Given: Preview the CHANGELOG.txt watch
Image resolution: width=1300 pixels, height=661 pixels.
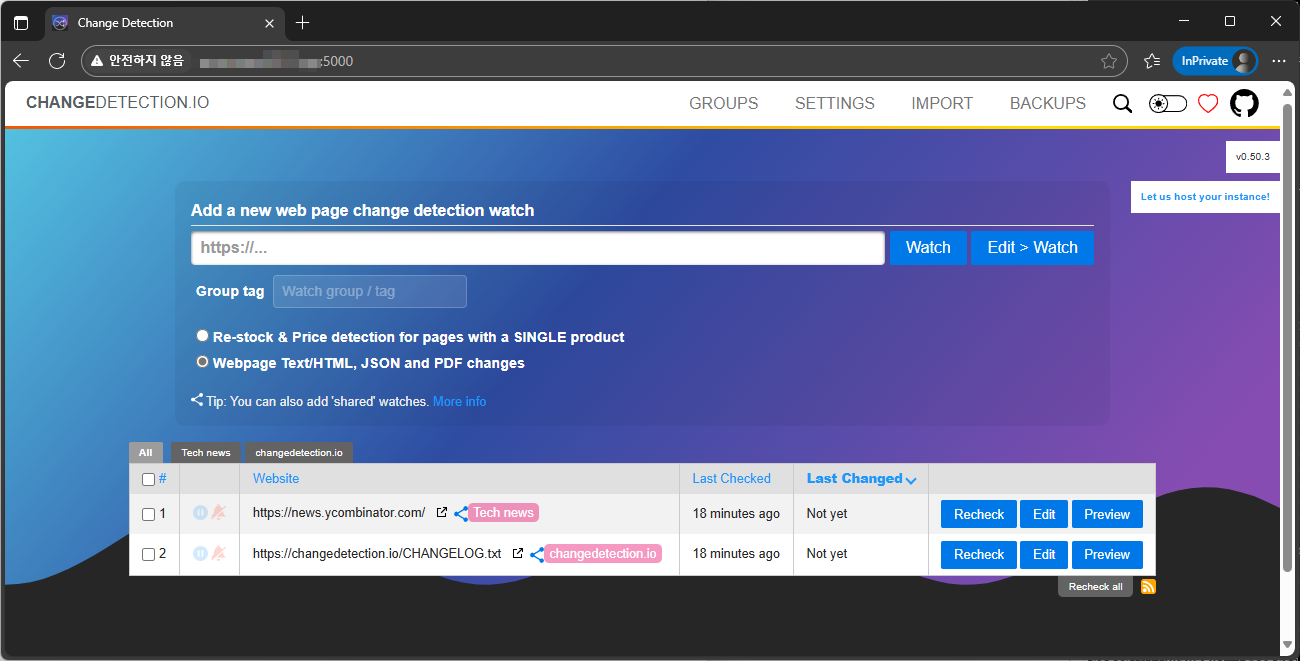Looking at the screenshot, I should (1107, 554).
